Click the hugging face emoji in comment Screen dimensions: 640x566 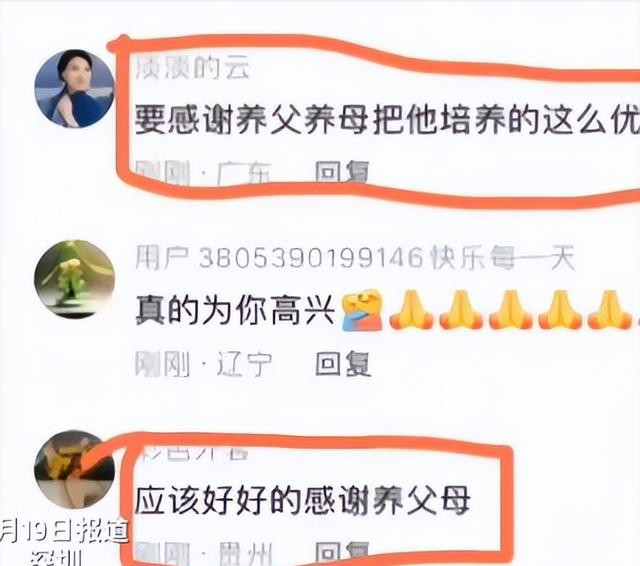point(362,311)
